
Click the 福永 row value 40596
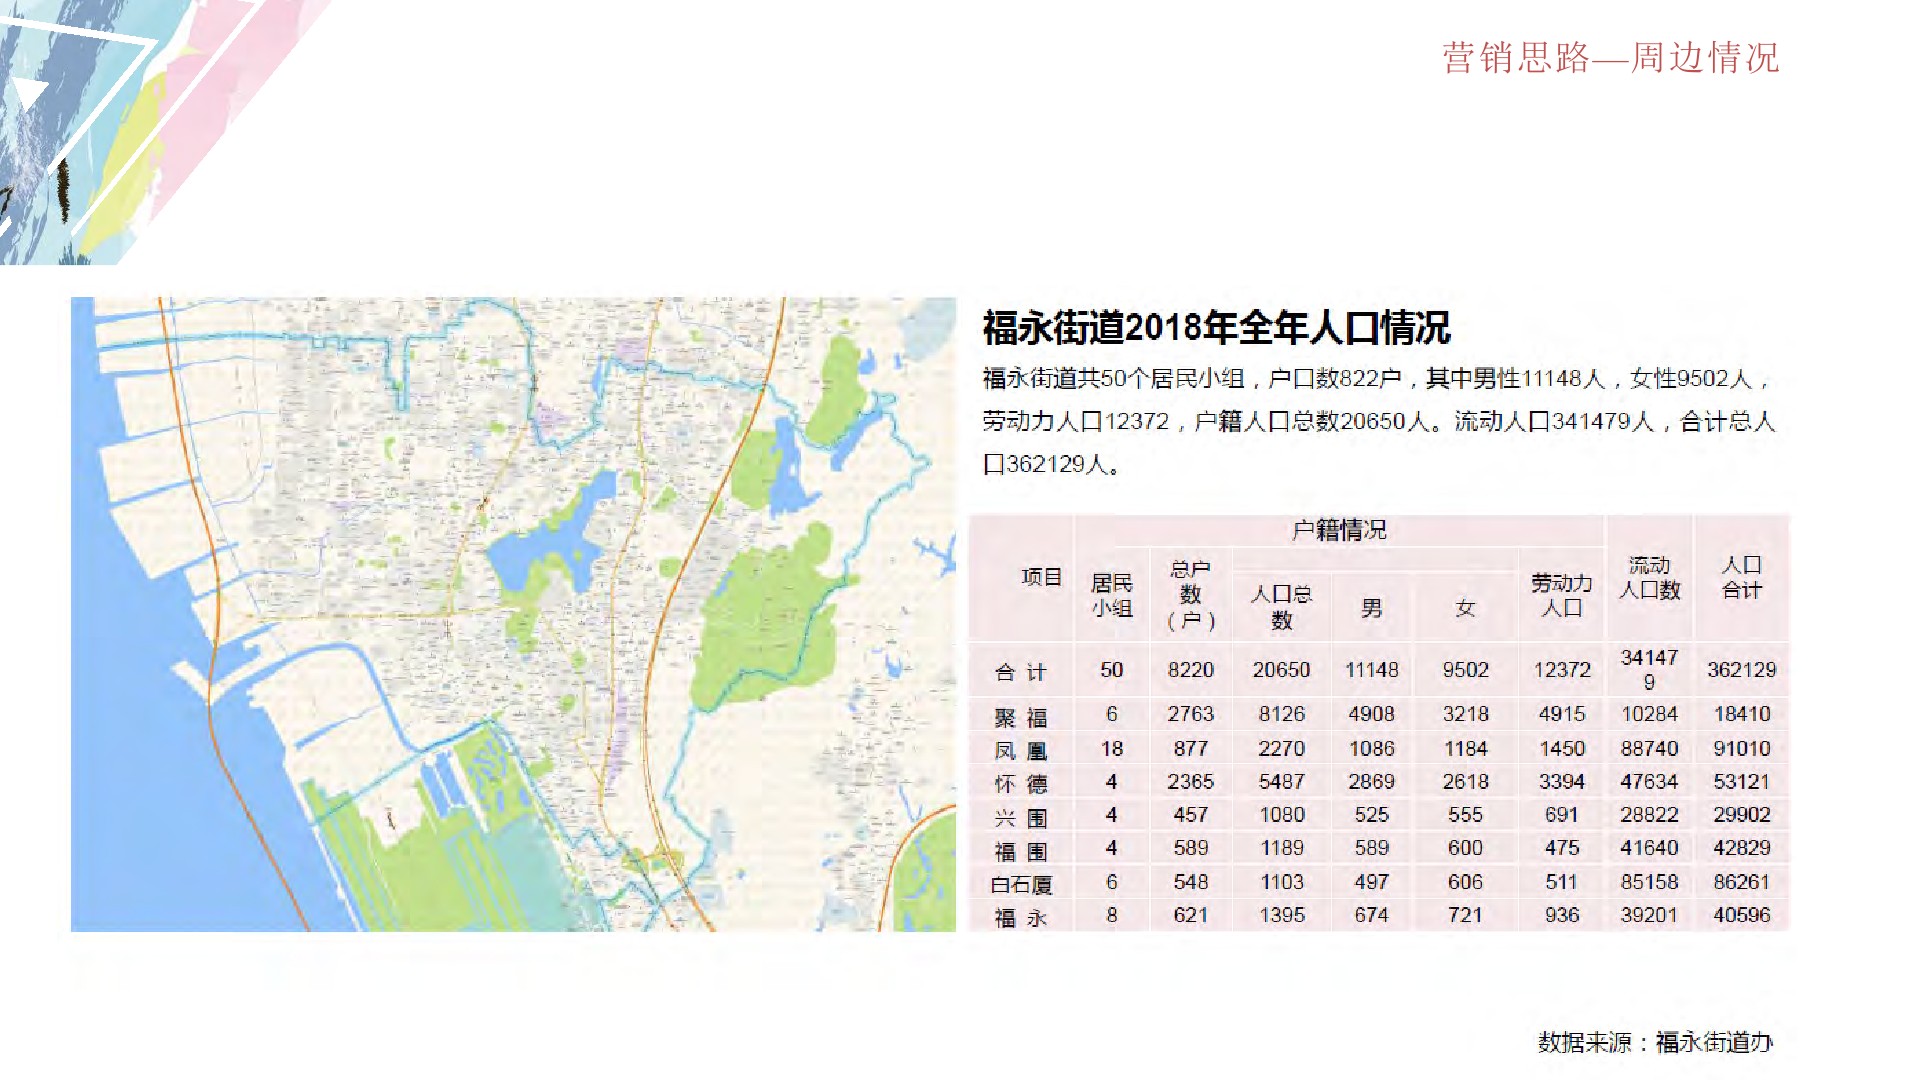pyautogui.click(x=1741, y=914)
